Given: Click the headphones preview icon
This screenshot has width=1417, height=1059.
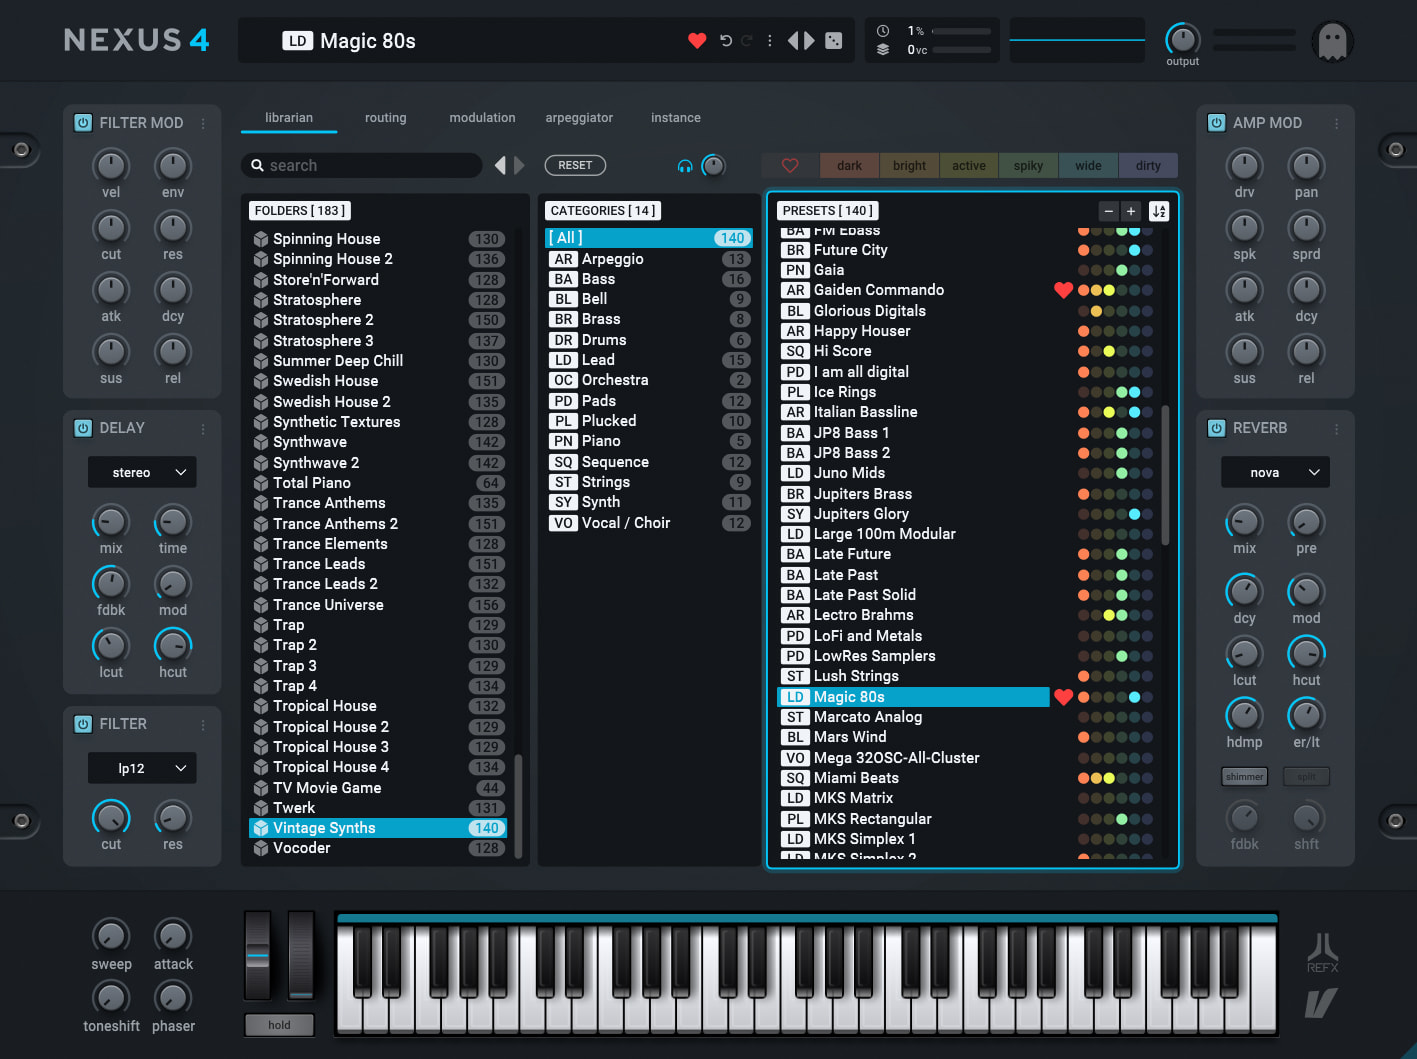Looking at the screenshot, I should pyautogui.click(x=685, y=166).
